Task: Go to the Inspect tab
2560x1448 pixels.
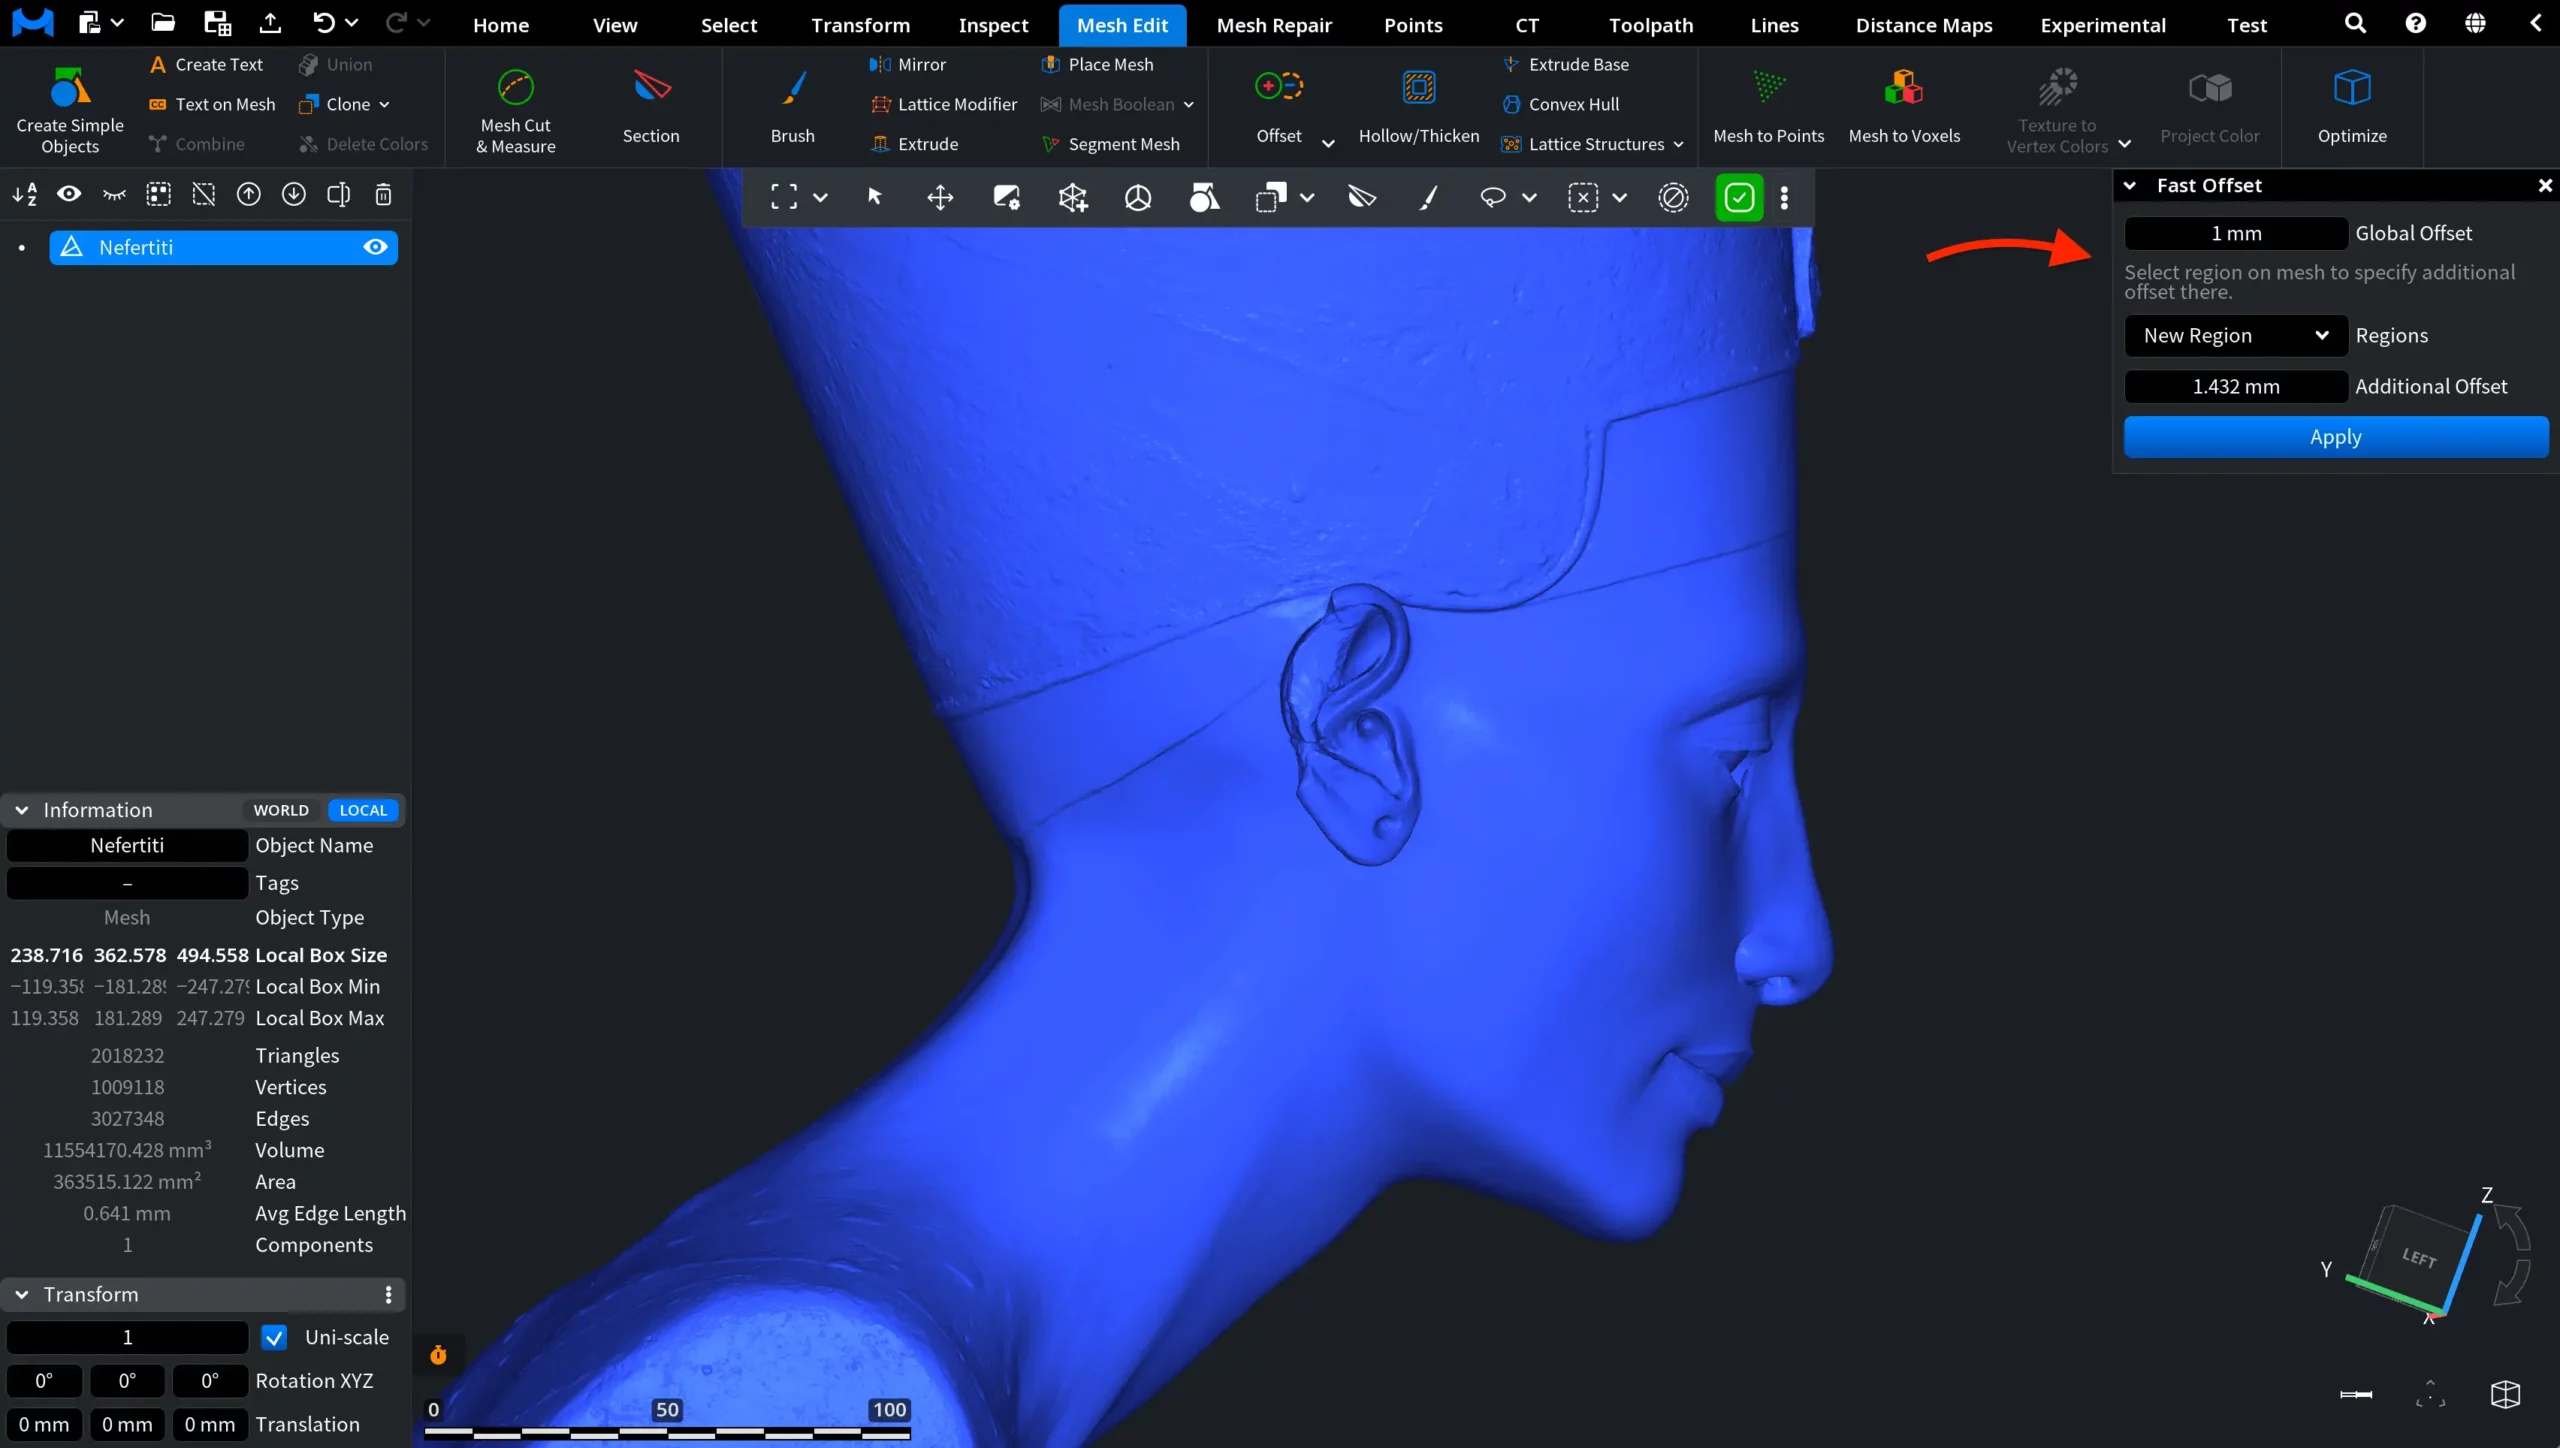Action: (x=993, y=25)
